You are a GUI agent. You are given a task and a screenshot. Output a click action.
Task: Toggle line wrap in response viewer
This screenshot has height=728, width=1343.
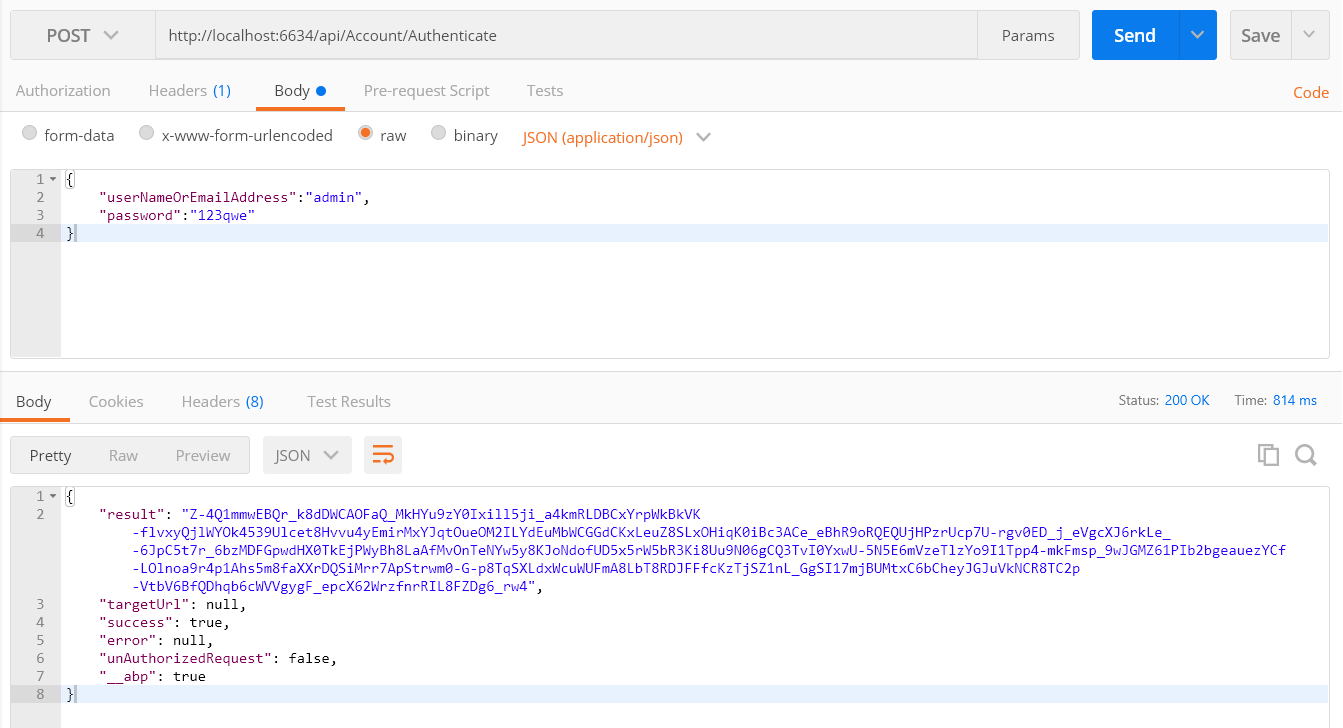tap(383, 455)
